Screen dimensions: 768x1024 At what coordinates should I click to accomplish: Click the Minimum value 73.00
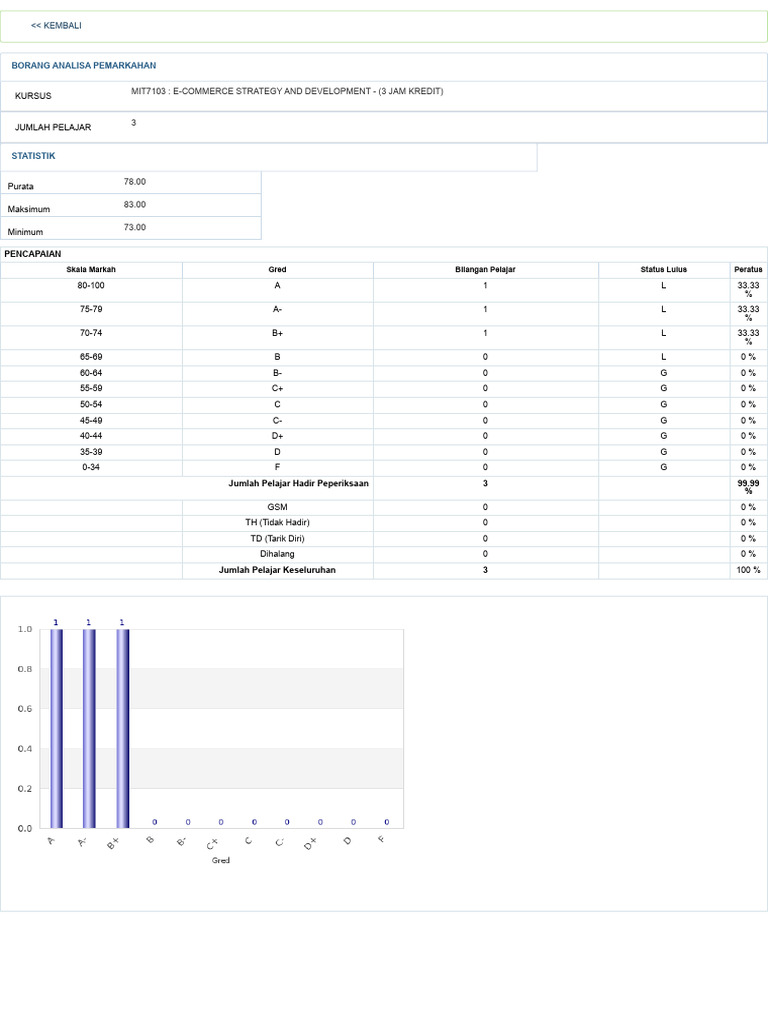tap(135, 227)
